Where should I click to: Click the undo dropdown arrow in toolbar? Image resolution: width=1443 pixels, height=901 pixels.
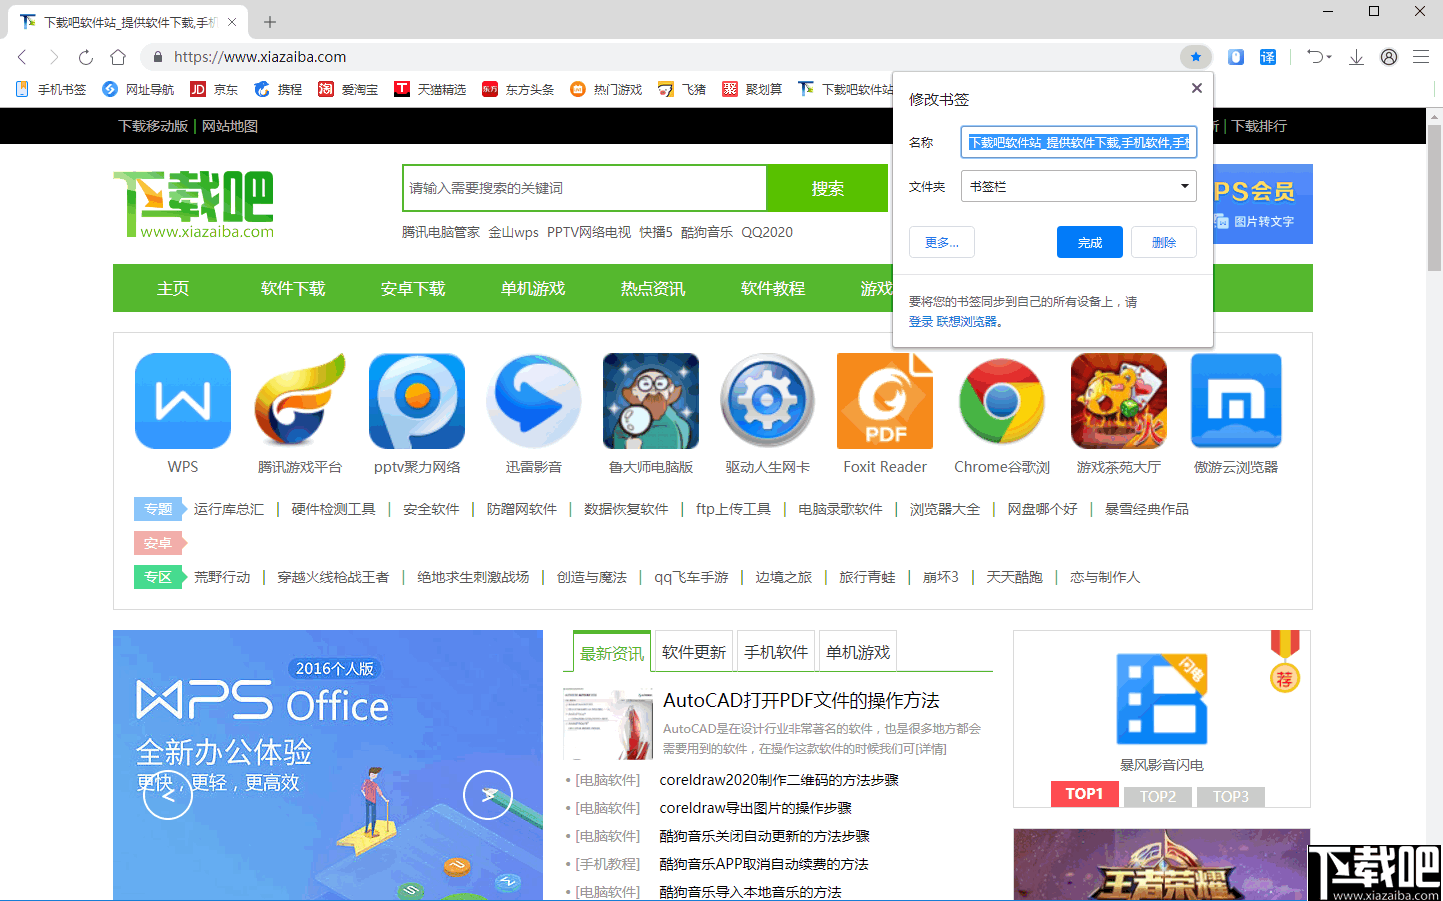point(1329,57)
